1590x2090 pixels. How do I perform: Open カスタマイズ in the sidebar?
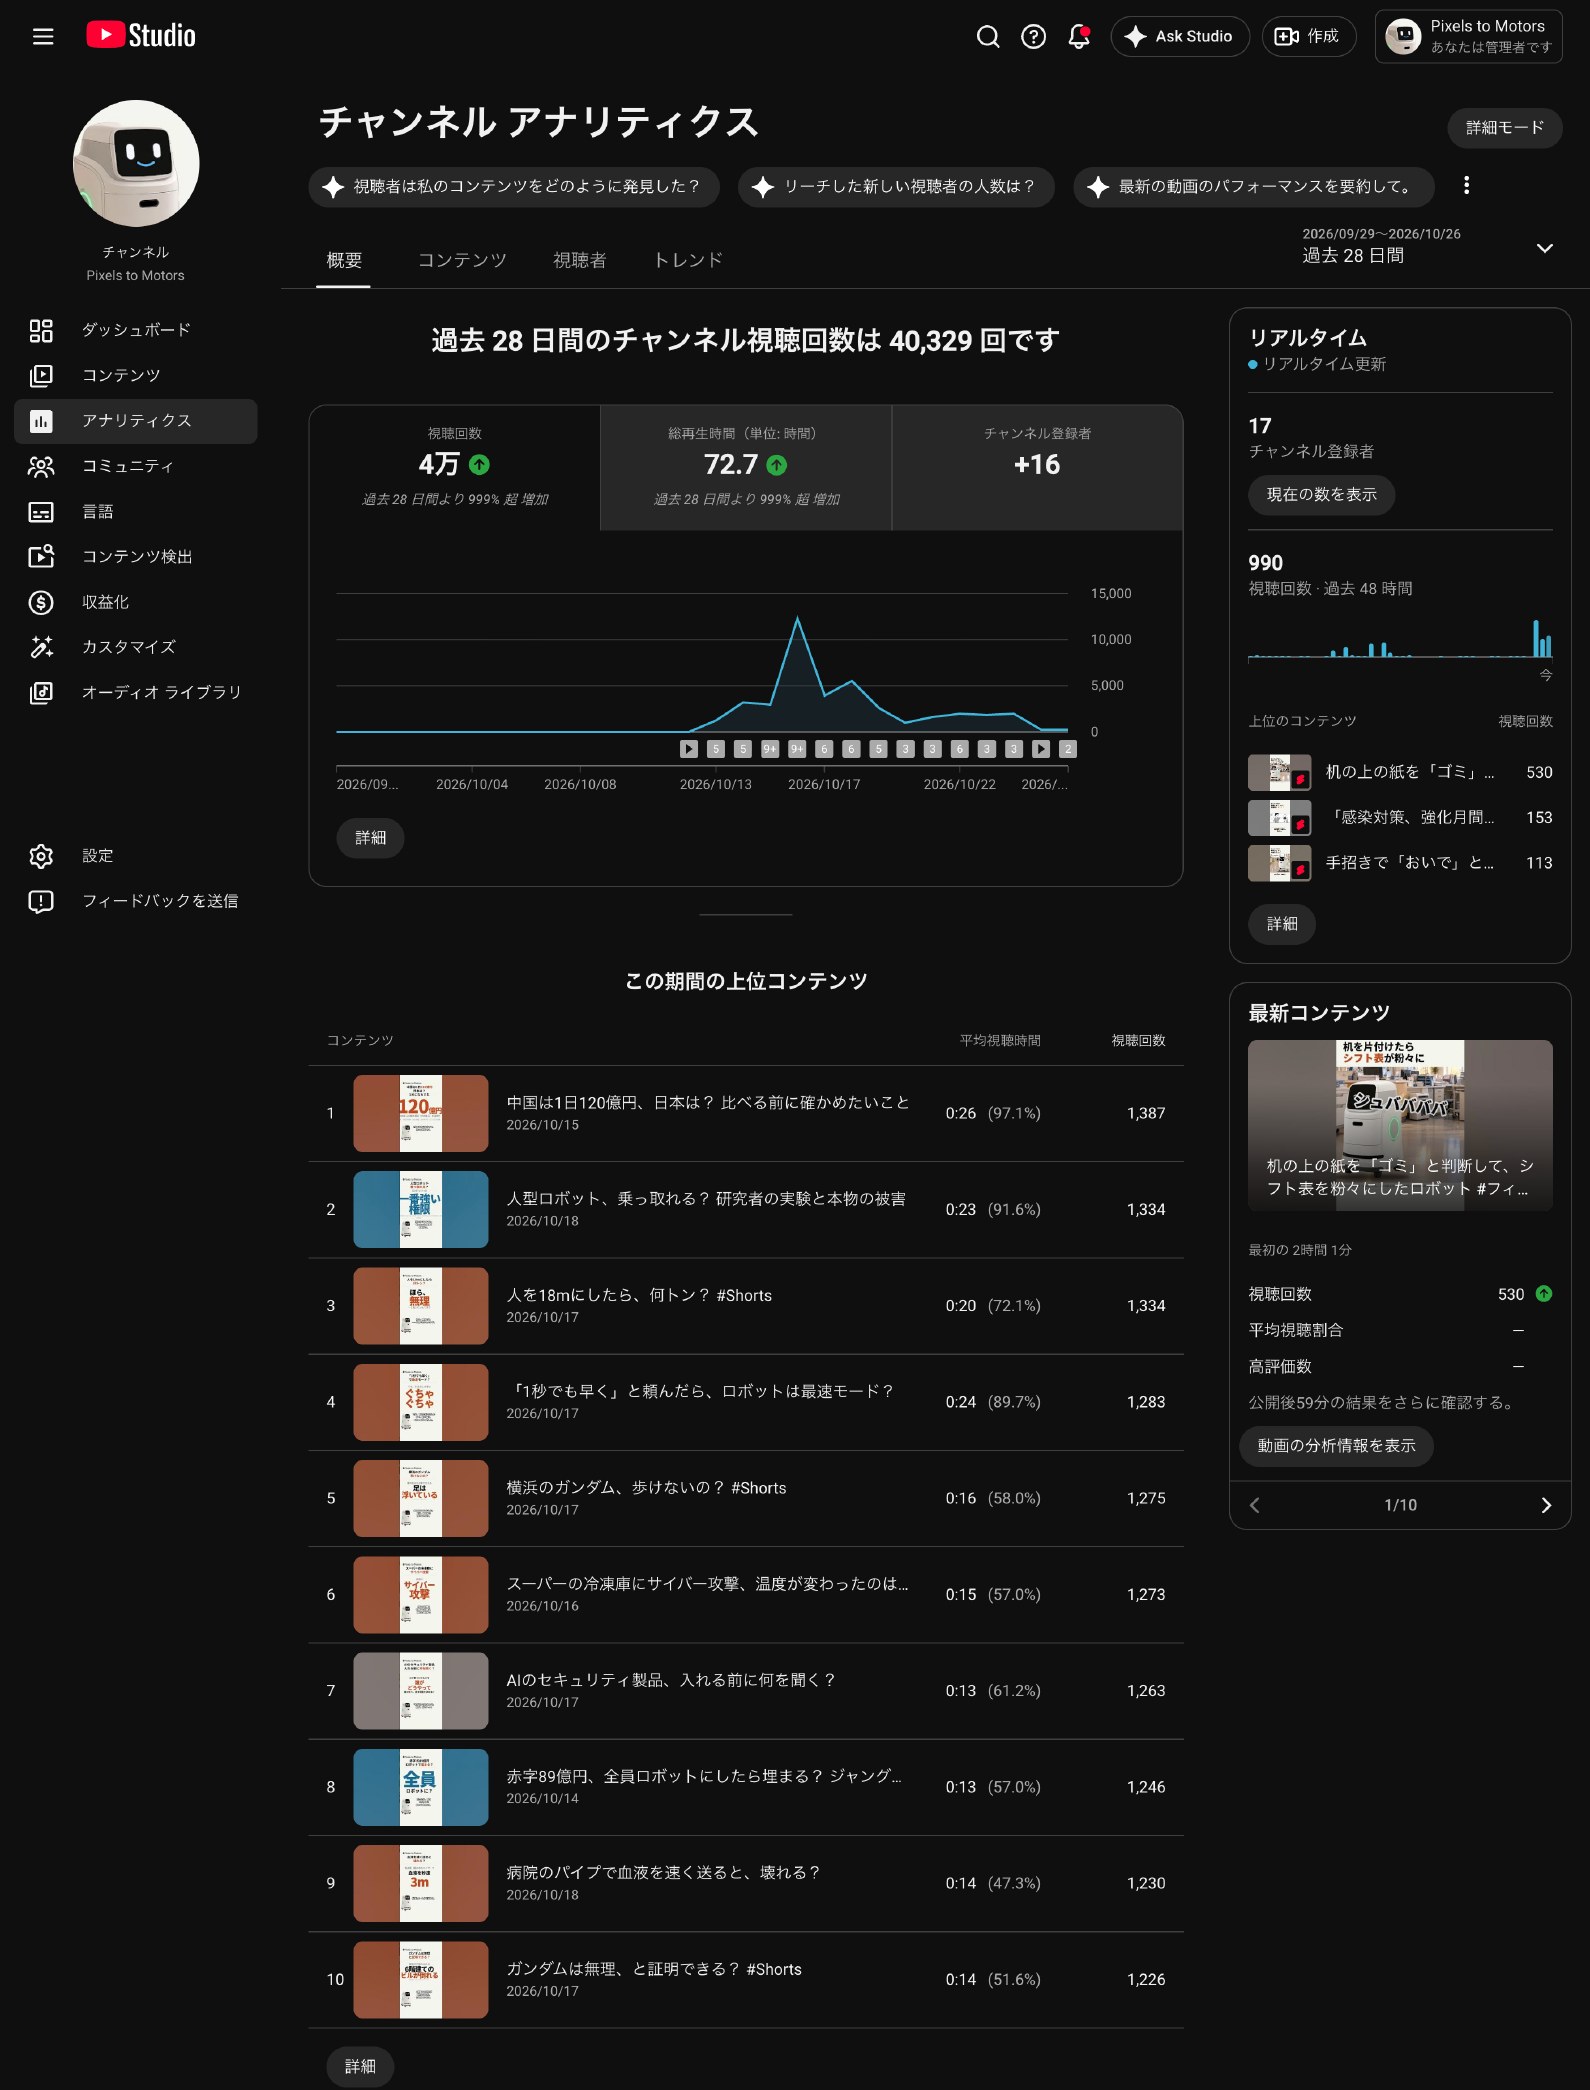pos(135,647)
